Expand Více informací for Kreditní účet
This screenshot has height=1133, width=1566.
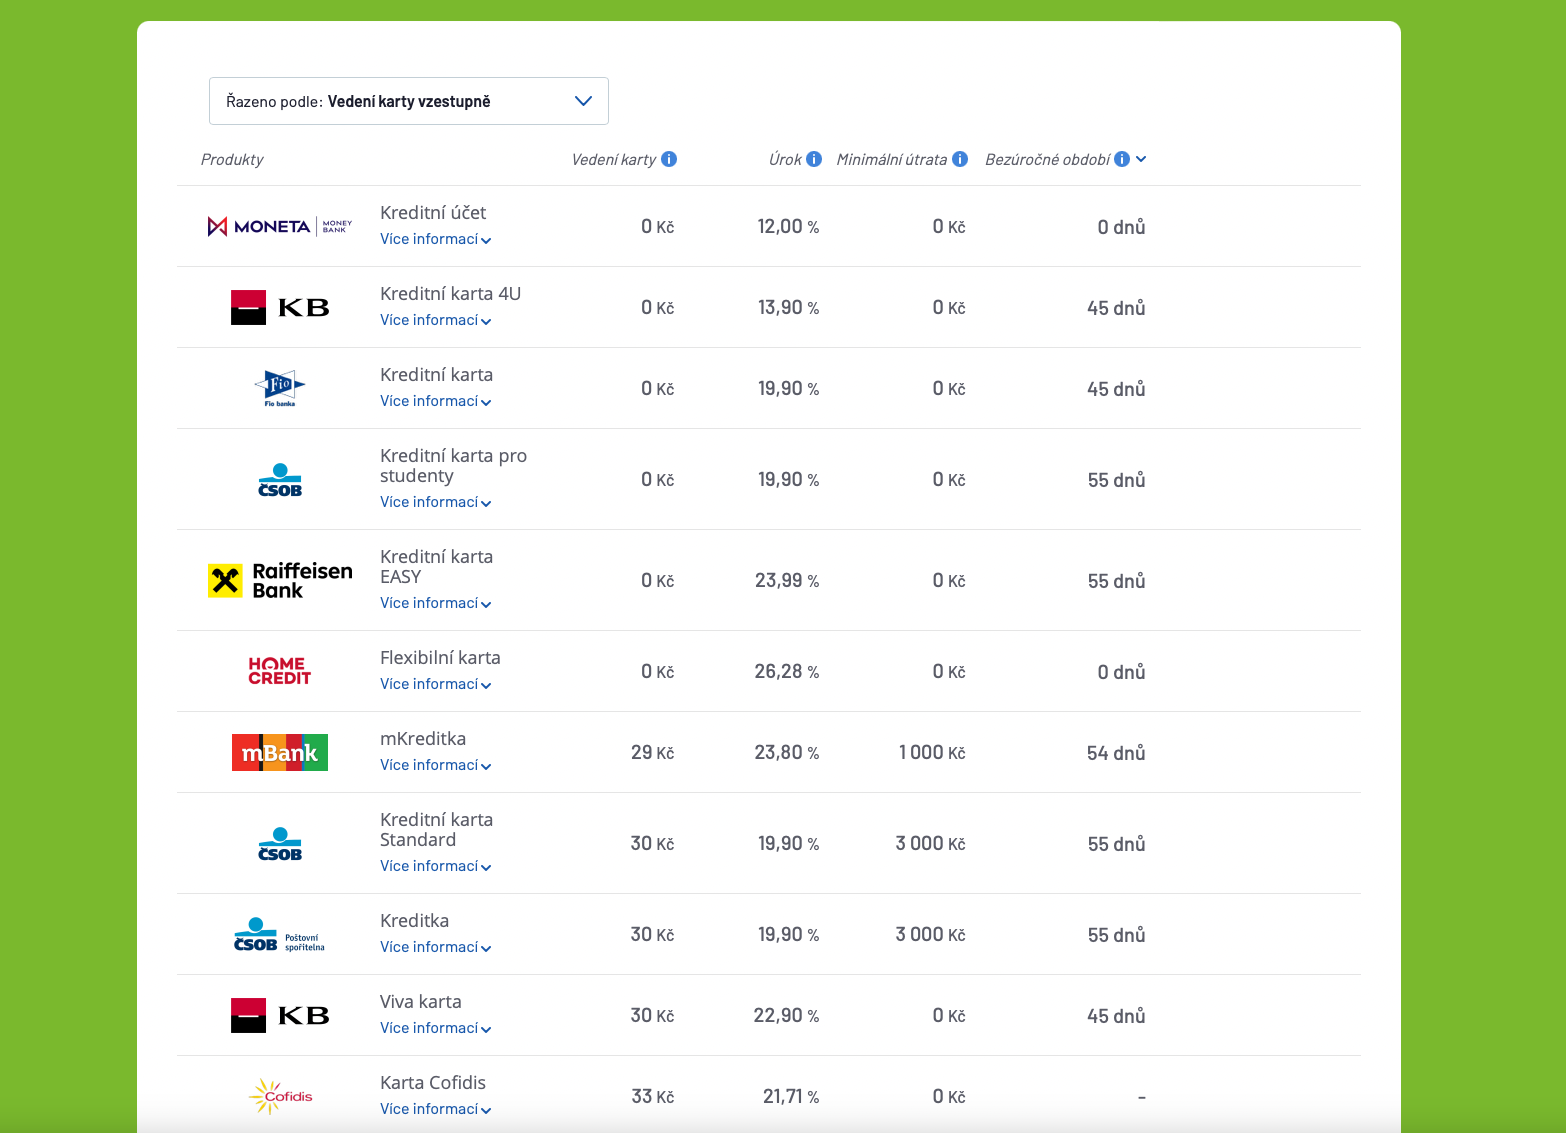pos(435,239)
